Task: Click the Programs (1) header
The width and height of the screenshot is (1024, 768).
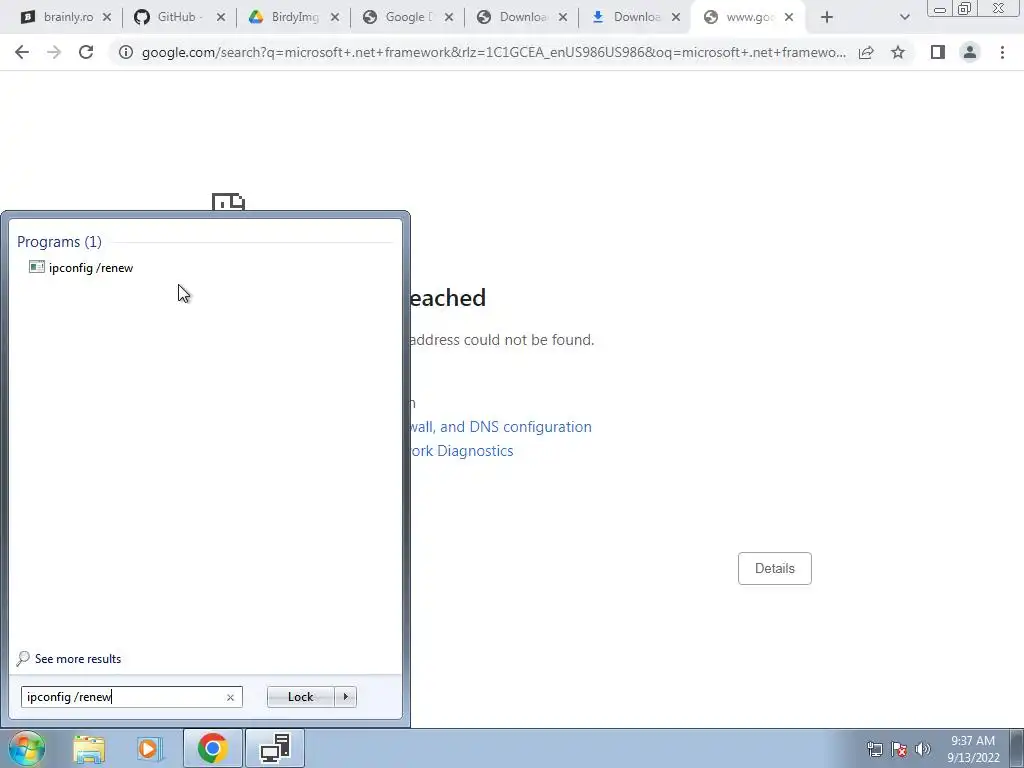Action: [x=59, y=242]
